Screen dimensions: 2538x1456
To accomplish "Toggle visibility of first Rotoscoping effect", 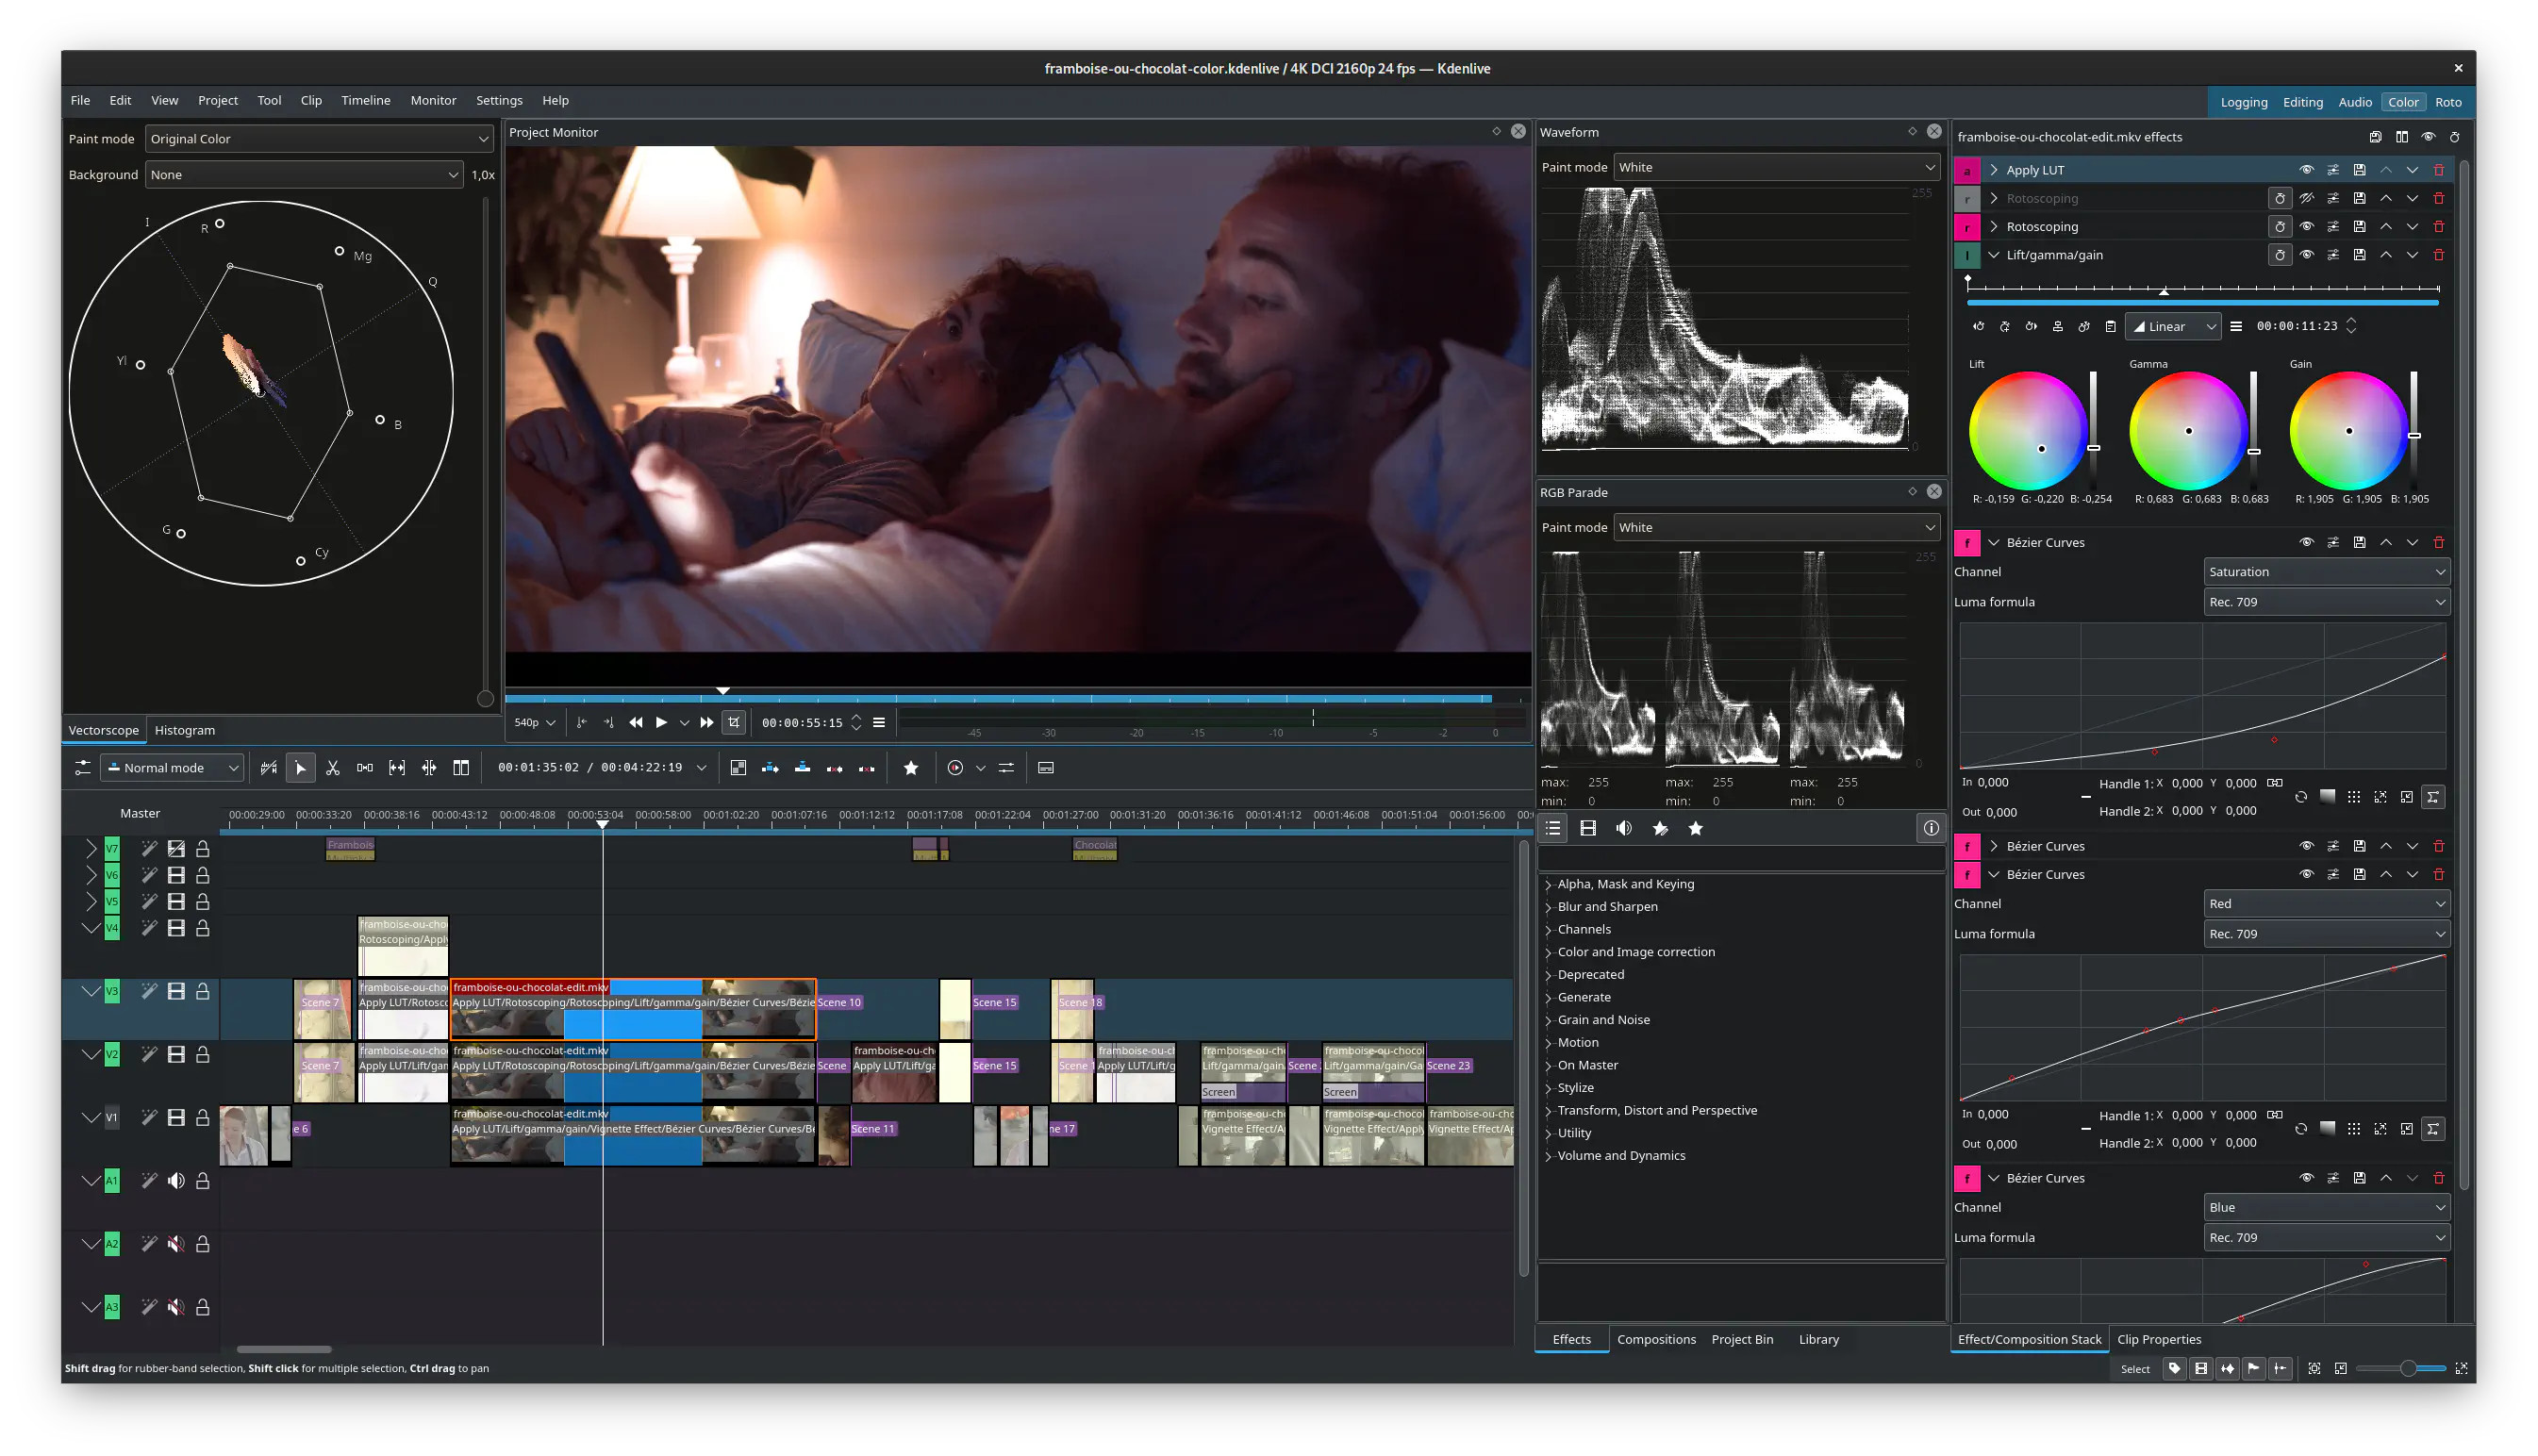I will [x=2306, y=198].
